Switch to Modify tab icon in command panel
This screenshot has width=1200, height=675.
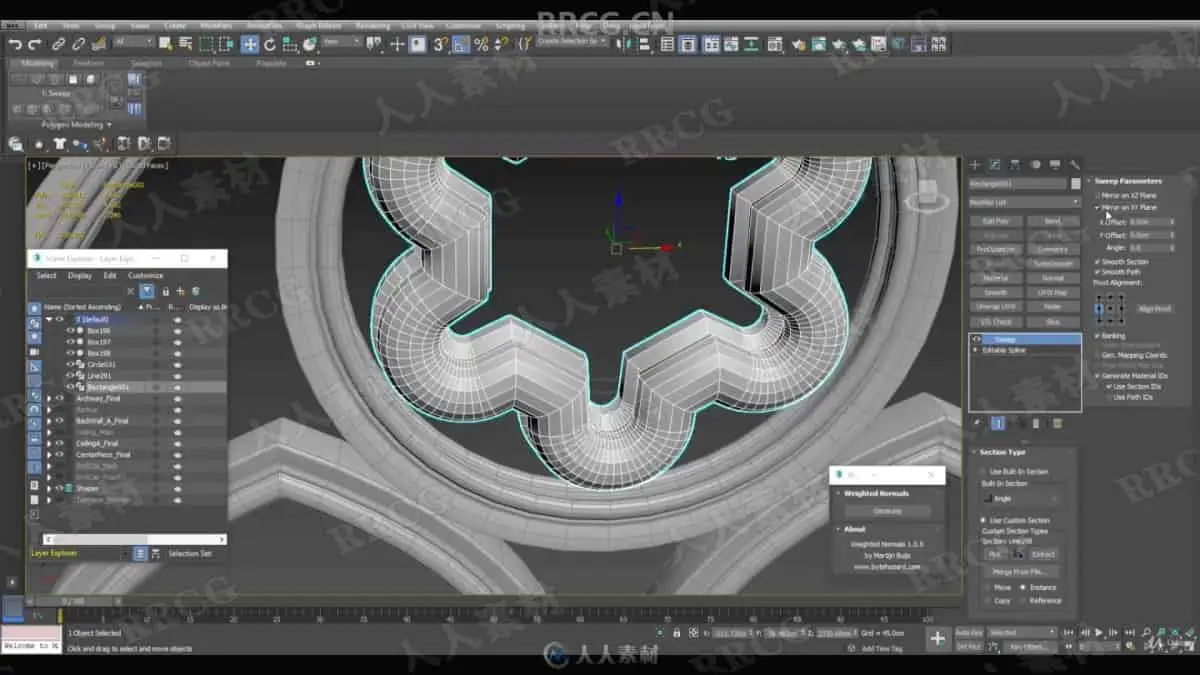(x=995, y=165)
